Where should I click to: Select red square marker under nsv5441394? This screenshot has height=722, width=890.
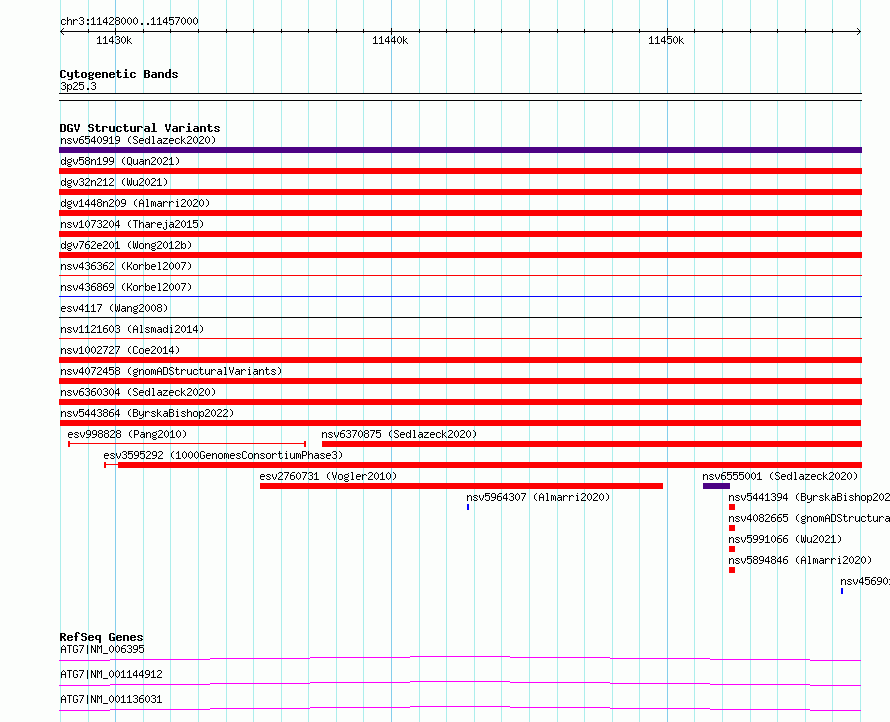point(732,507)
